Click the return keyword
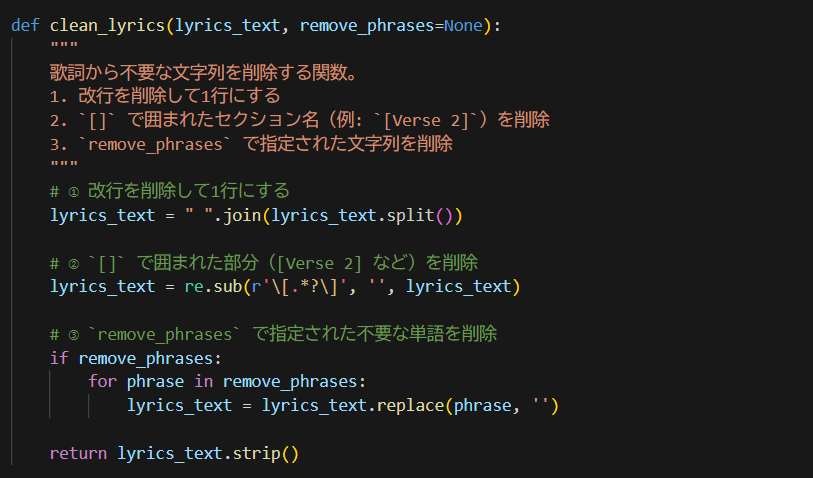Image resolution: width=813 pixels, height=478 pixels. (x=78, y=453)
